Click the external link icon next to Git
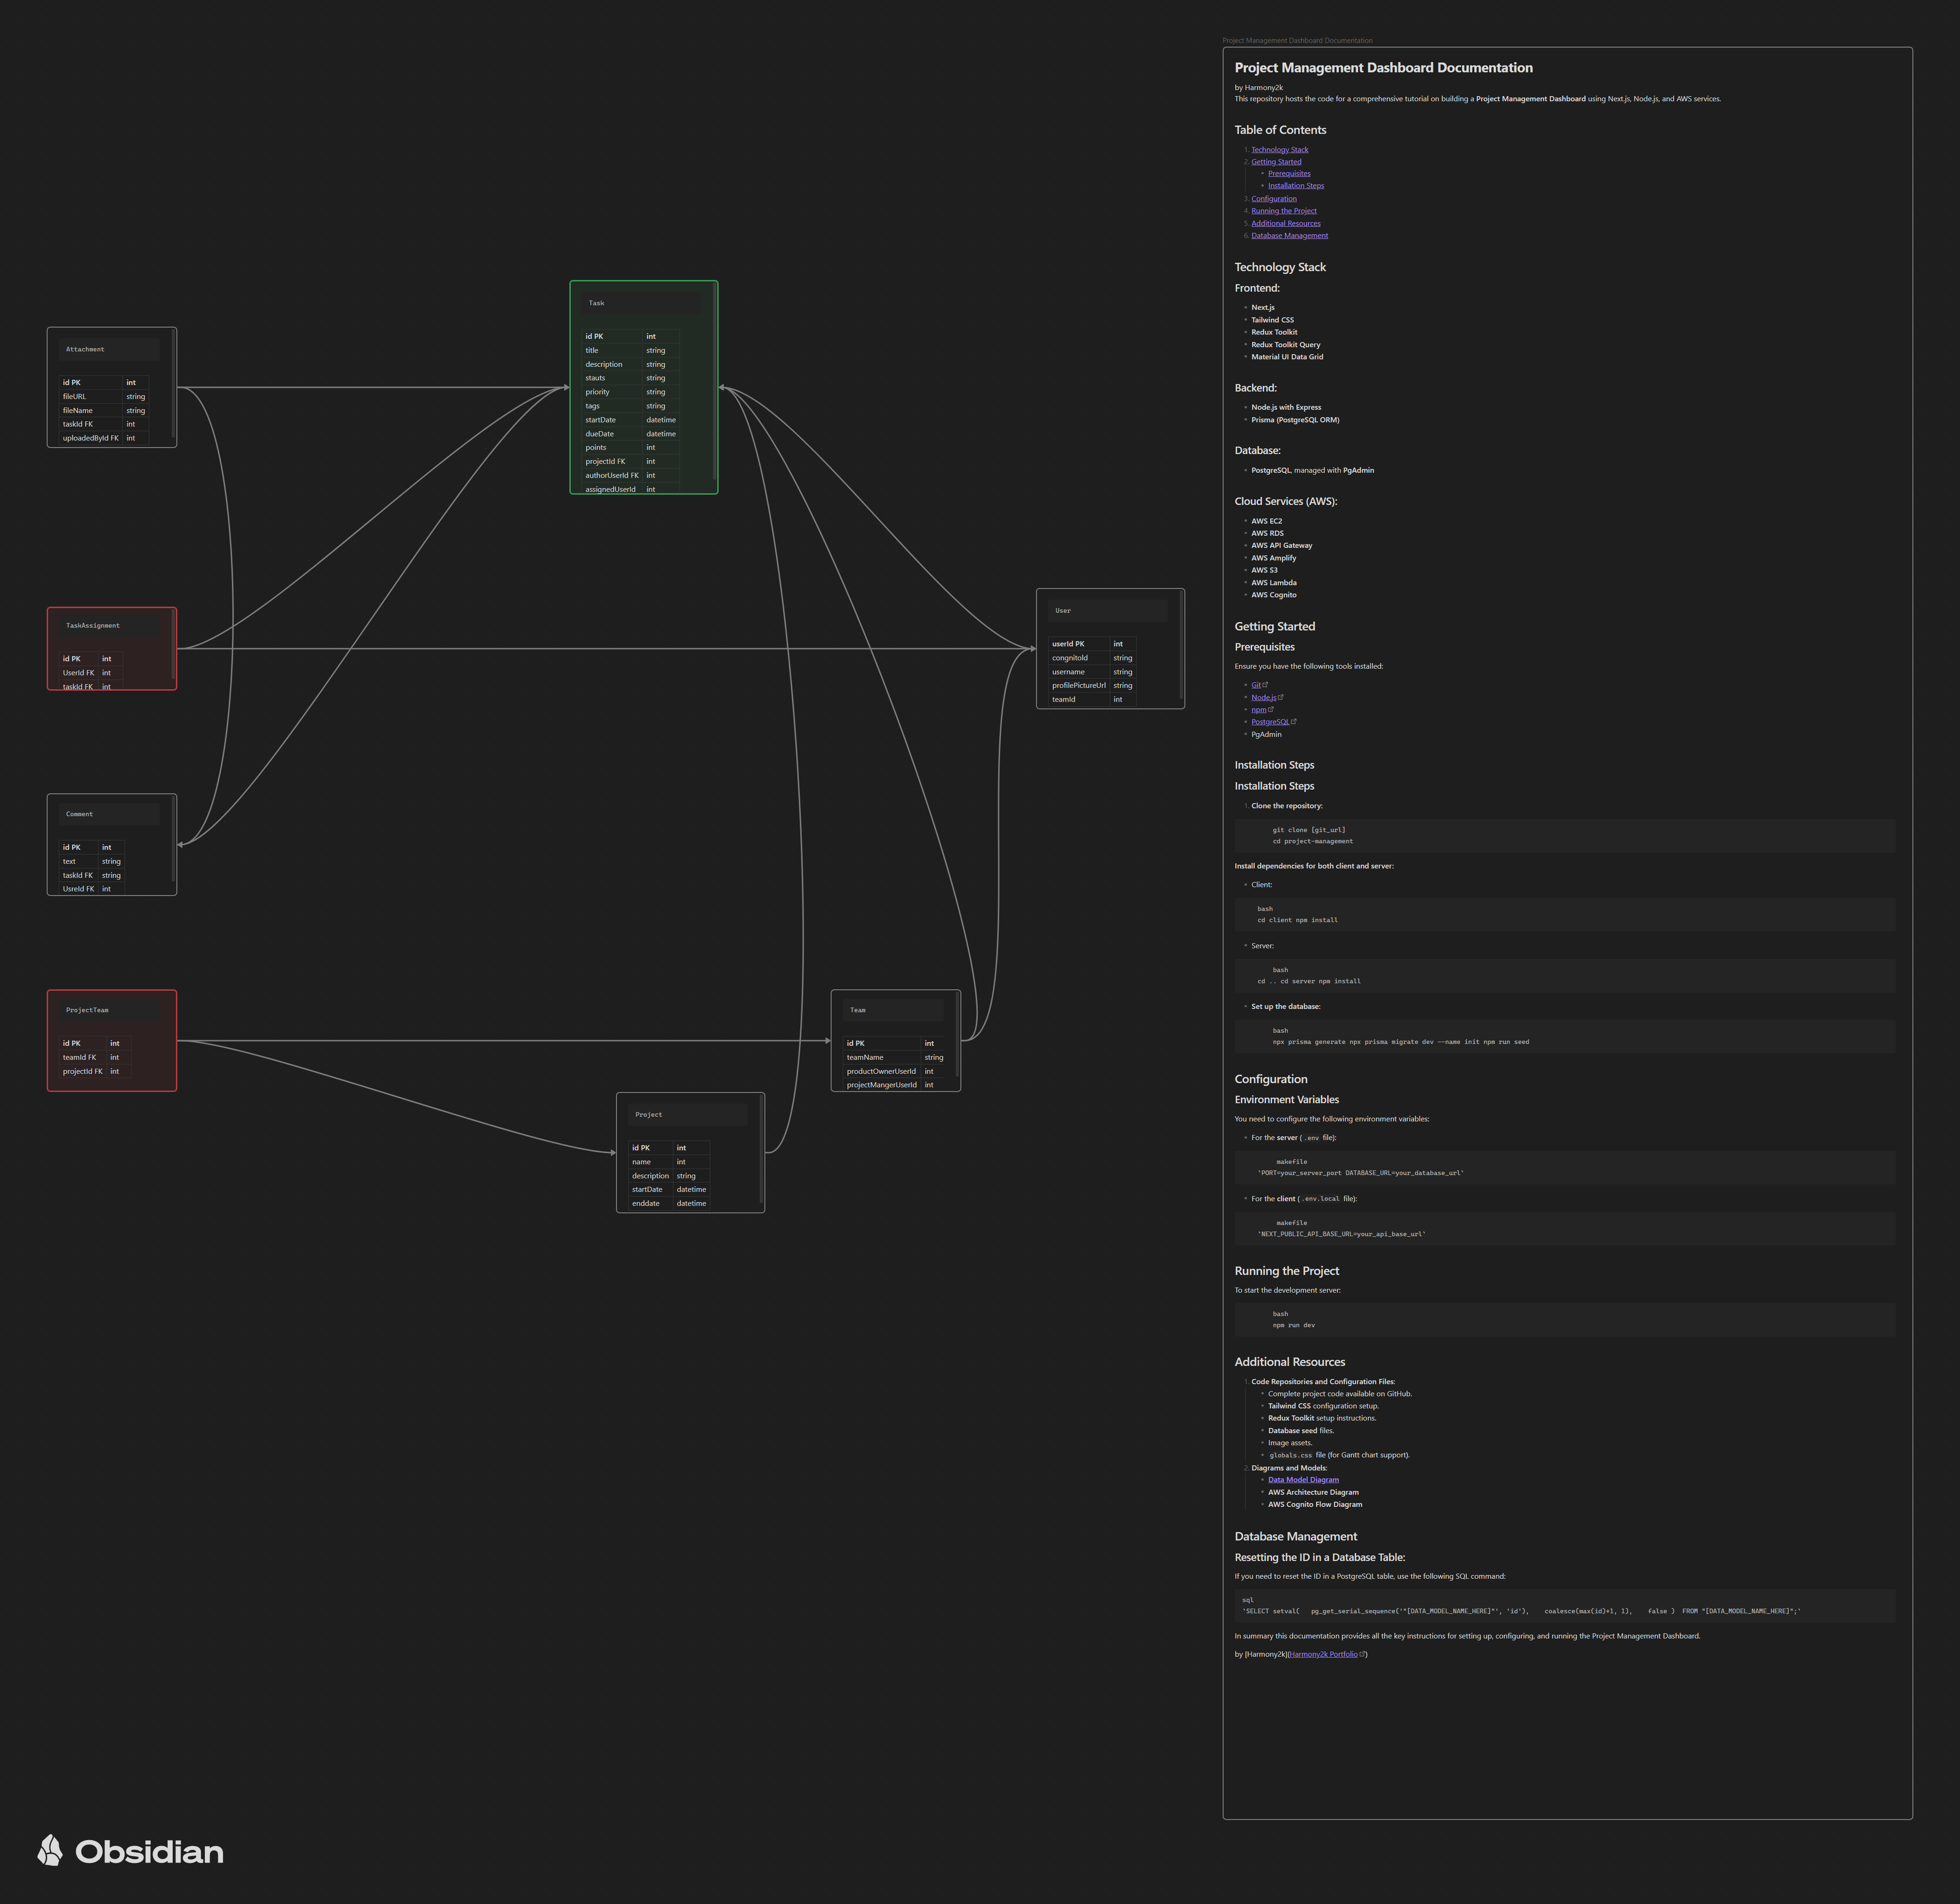Image resolution: width=1960 pixels, height=1904 pixels. tap(1266, 685)
